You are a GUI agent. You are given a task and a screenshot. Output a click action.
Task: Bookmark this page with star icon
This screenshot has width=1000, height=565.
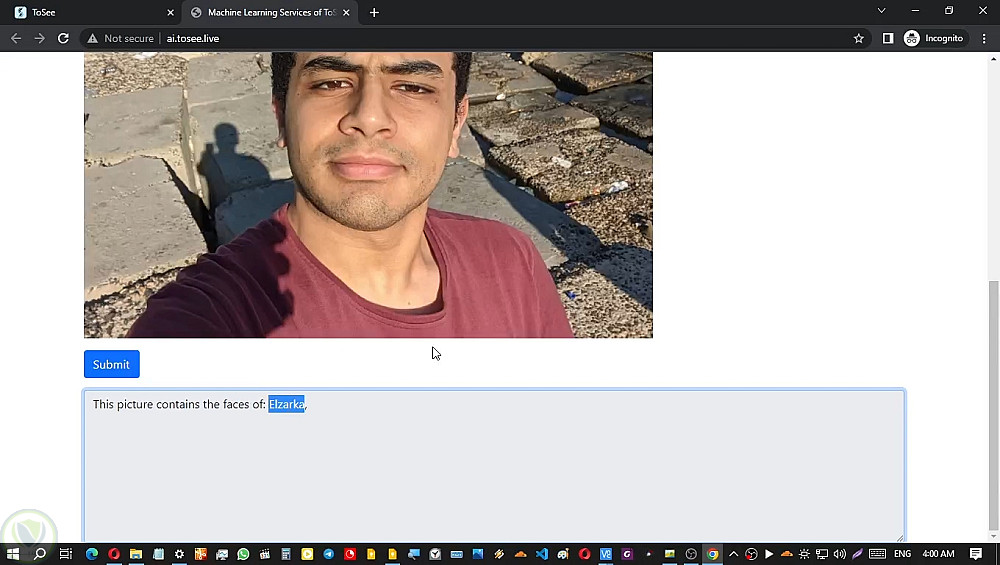(858, 38)
